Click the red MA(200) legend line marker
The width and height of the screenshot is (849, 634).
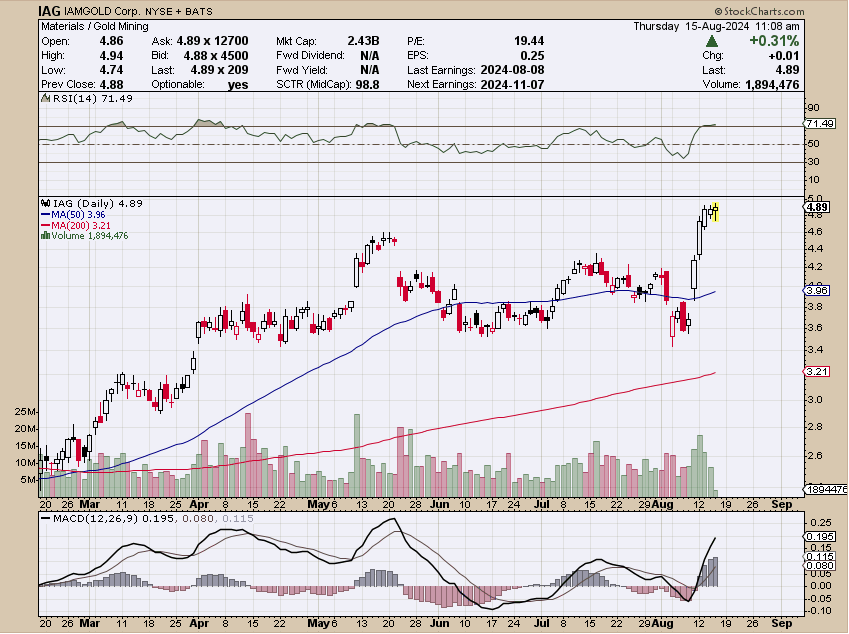[x=45, y=225]
